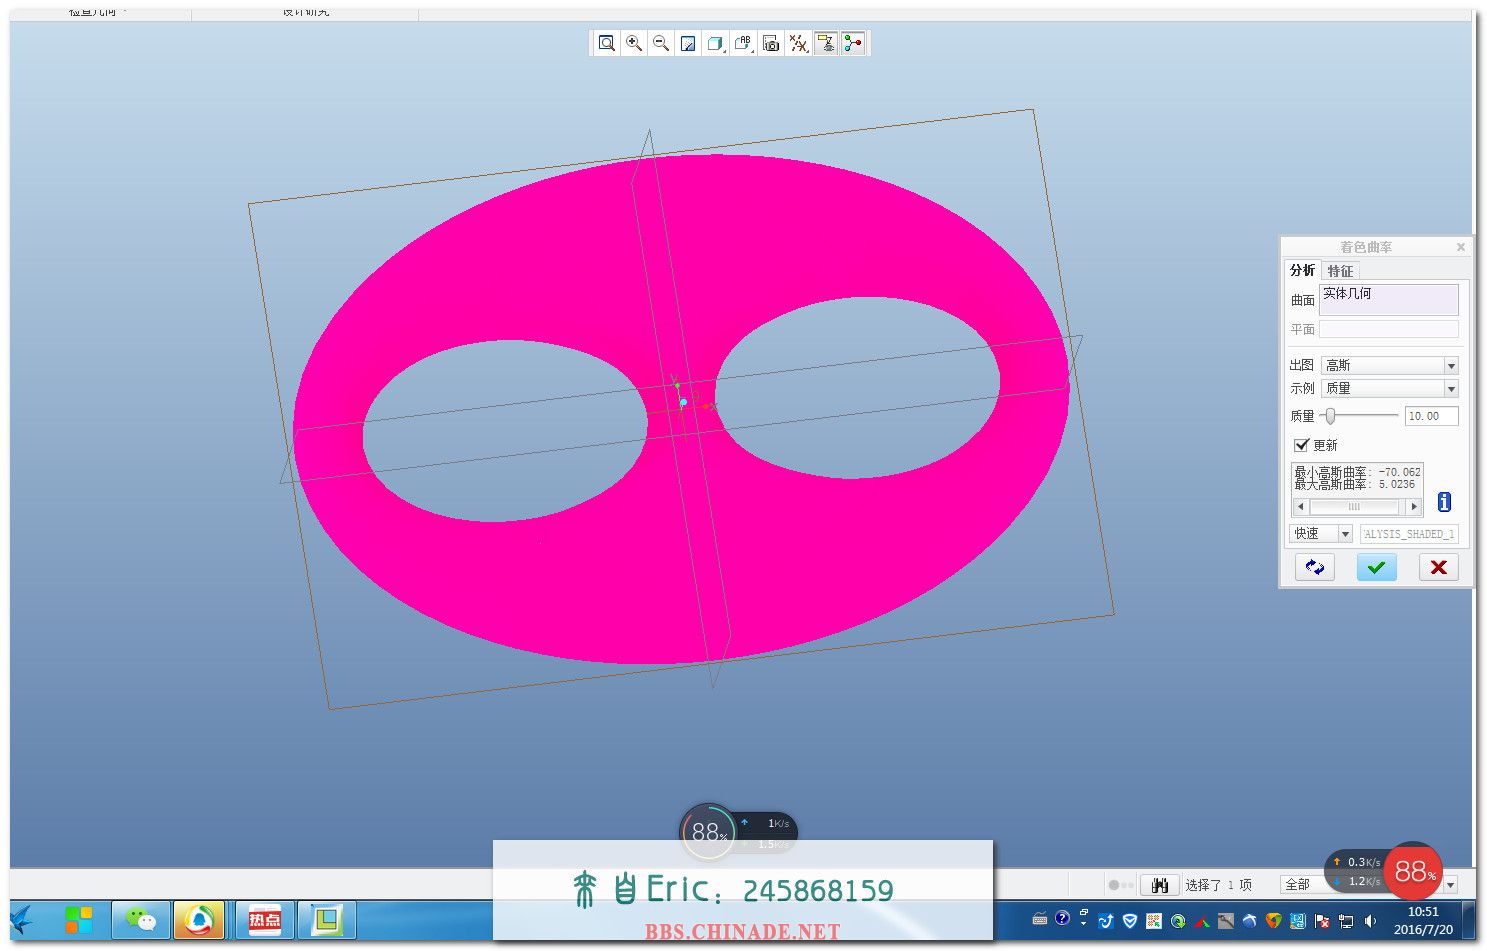This screenshot has height=951, width=1487.
Task: Click the binoculars search tool icon
Action: click(1160, 885)
